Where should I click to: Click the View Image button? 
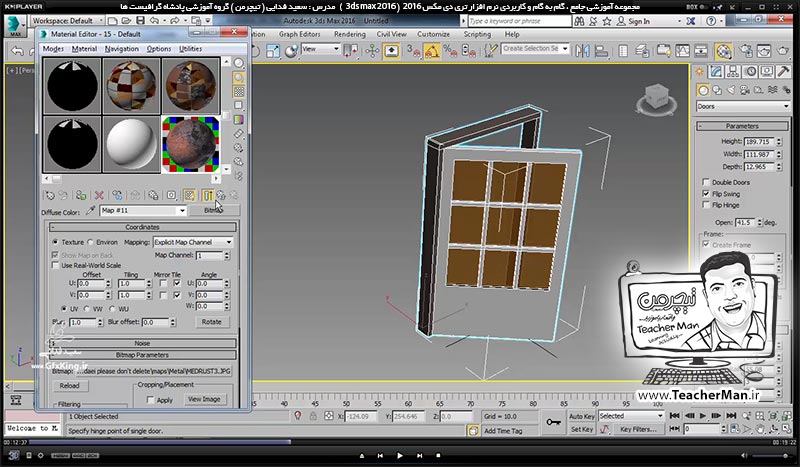tap(204, 400)
